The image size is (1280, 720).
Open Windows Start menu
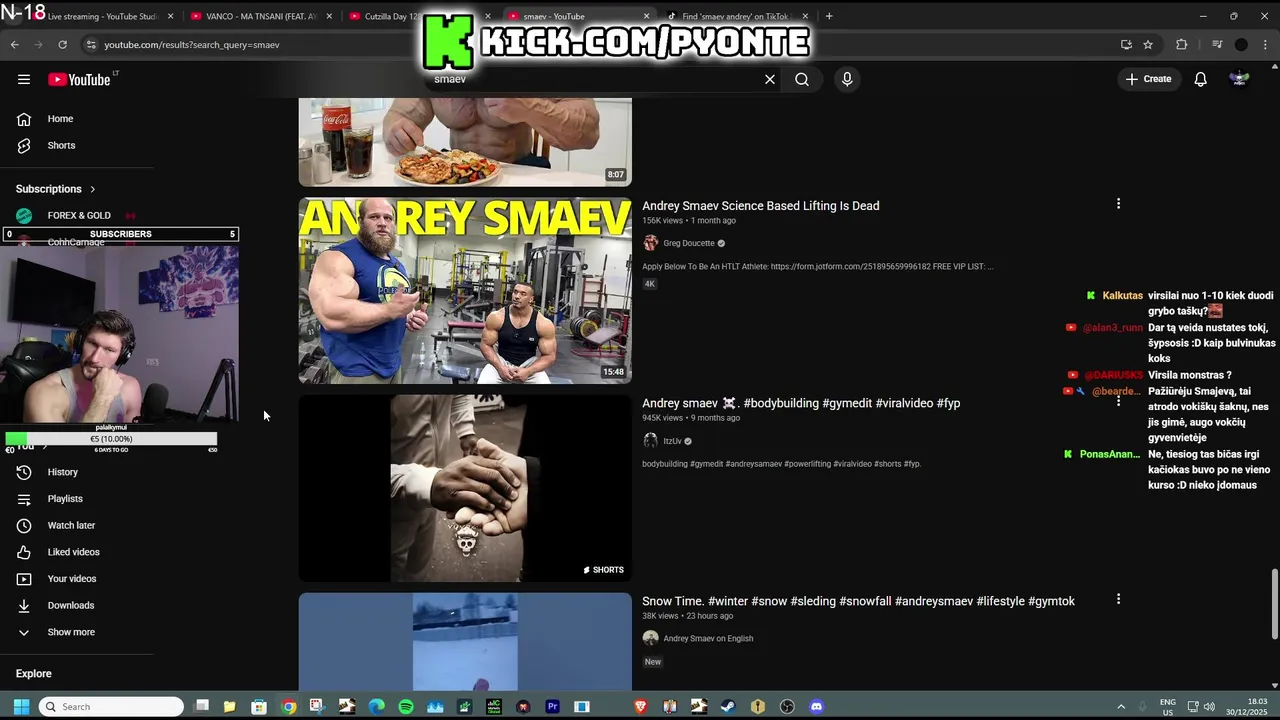[x=21, y=706]
